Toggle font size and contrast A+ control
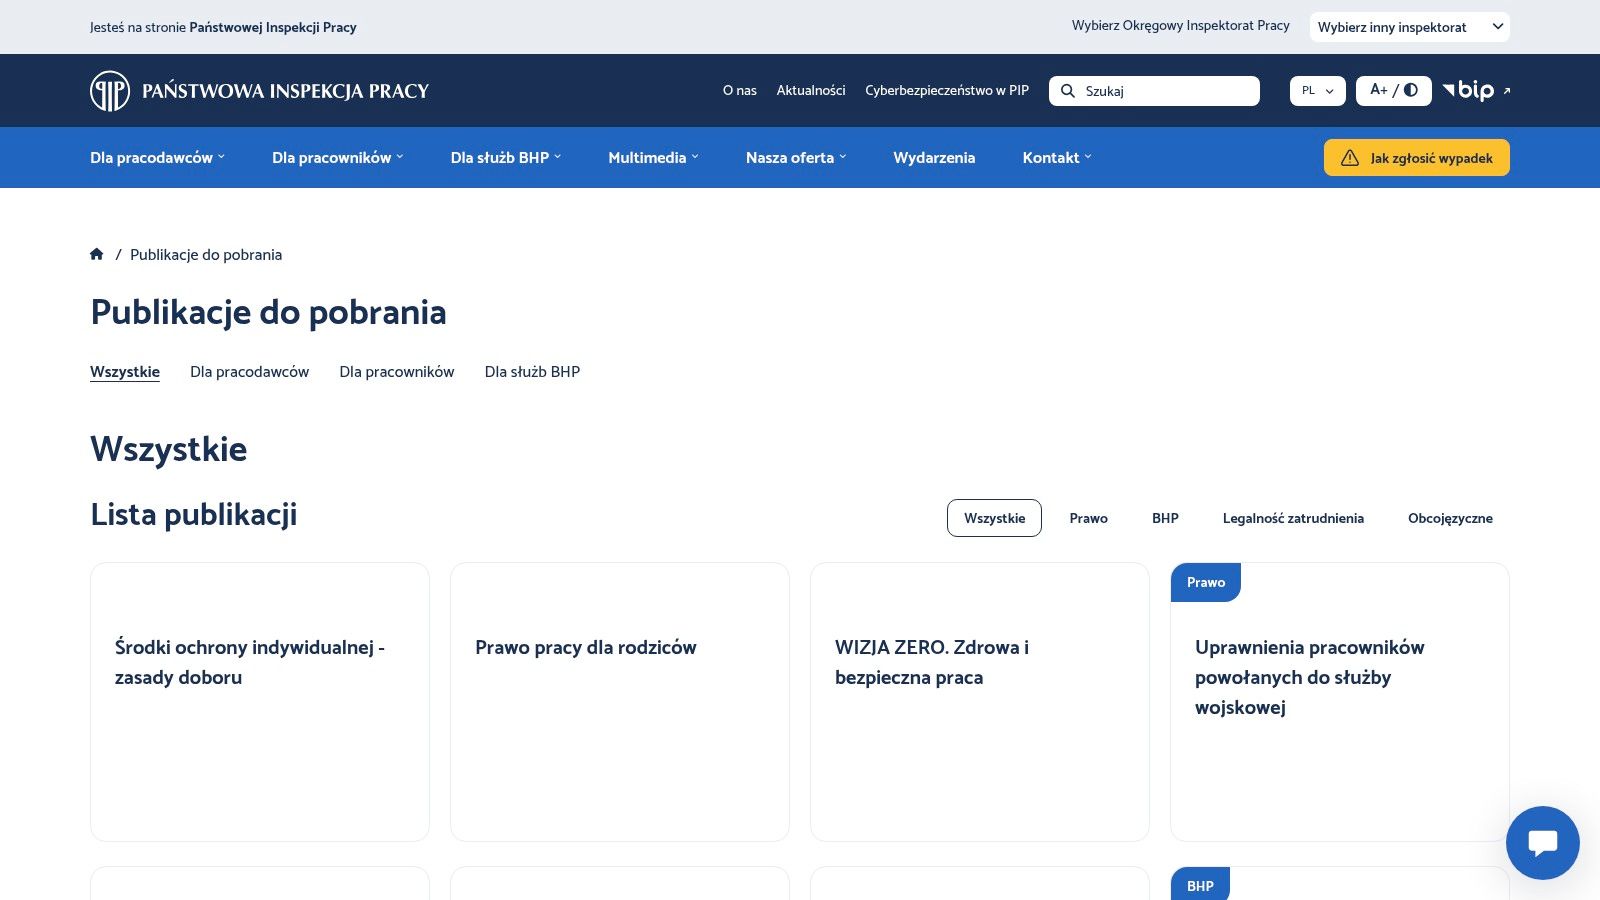 pos(1394,90)
